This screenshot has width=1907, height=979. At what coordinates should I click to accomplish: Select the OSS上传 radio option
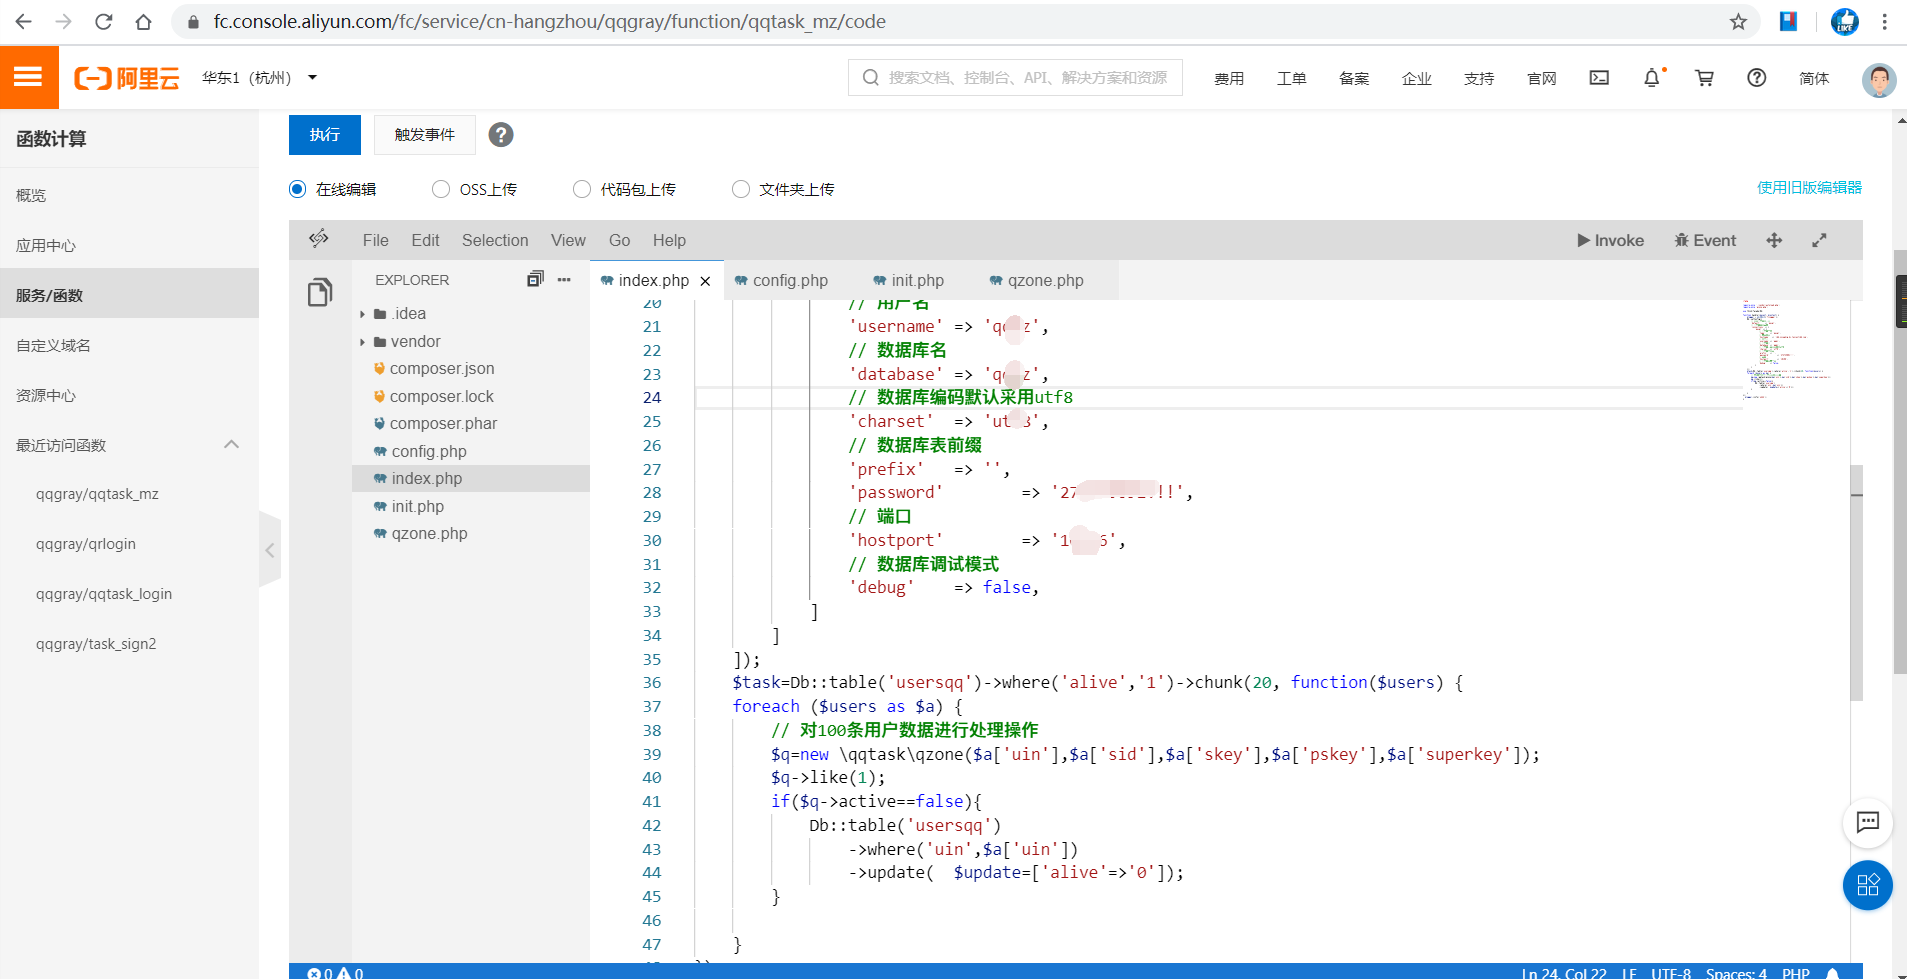pos(441,189)
